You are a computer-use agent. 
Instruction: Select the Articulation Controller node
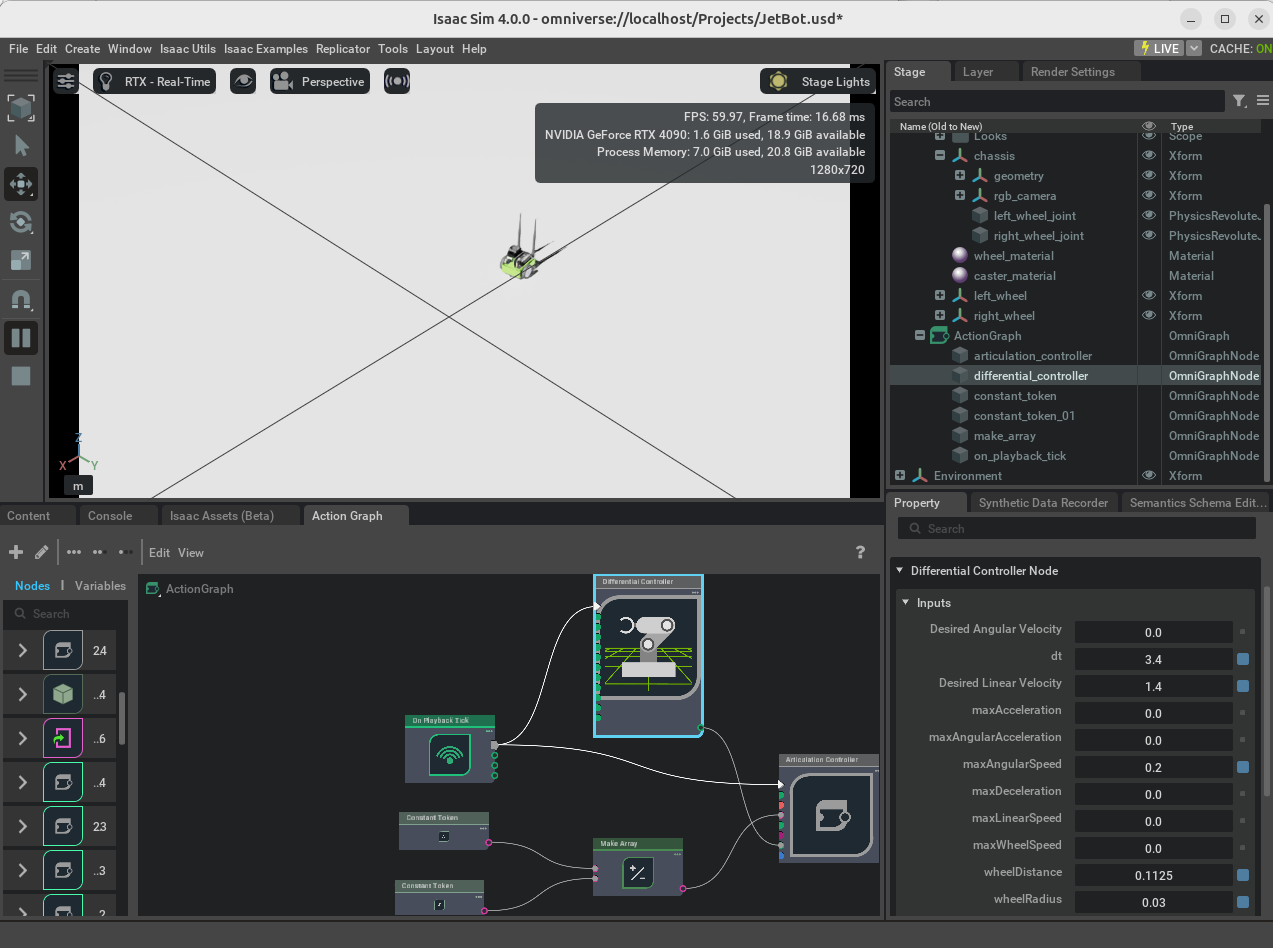pos(829,809)
